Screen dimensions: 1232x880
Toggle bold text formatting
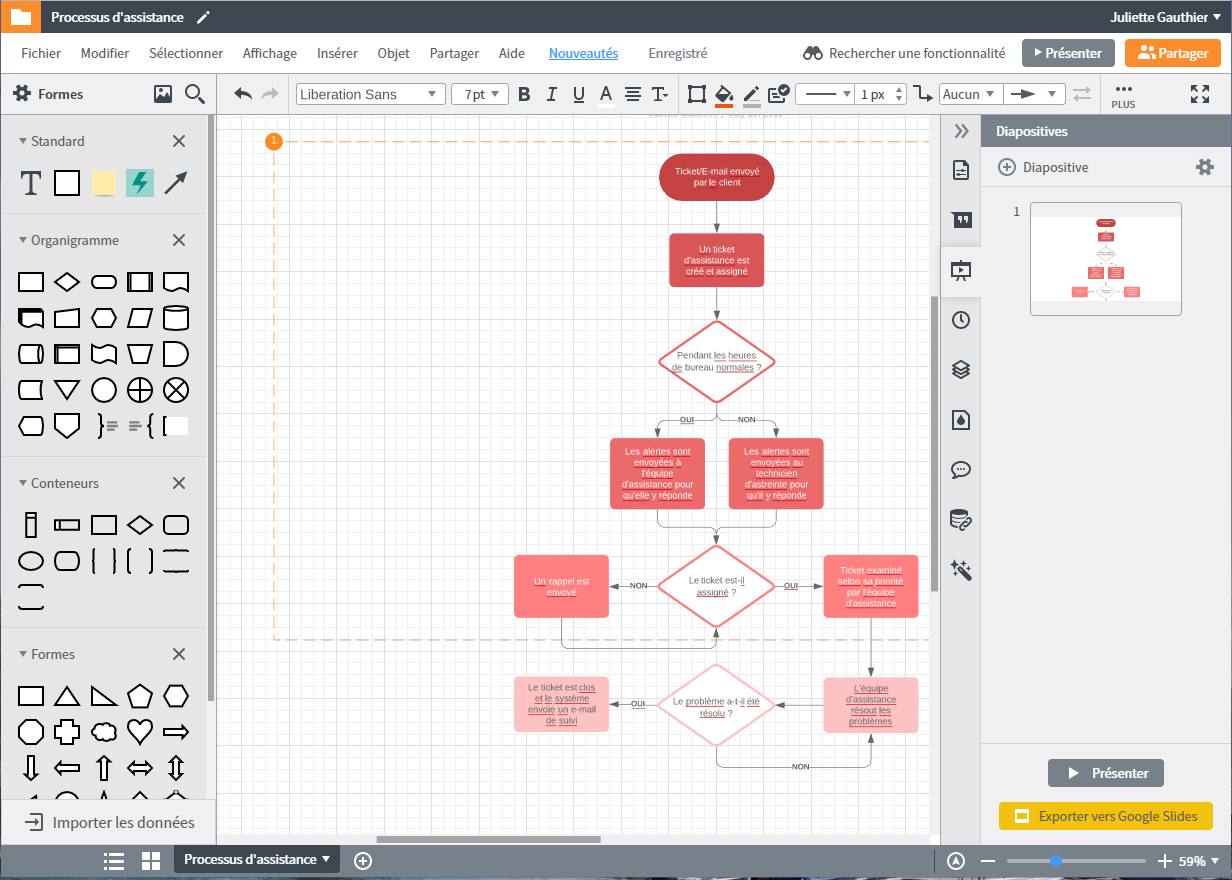pyautogui.click(x=524, y=93)
